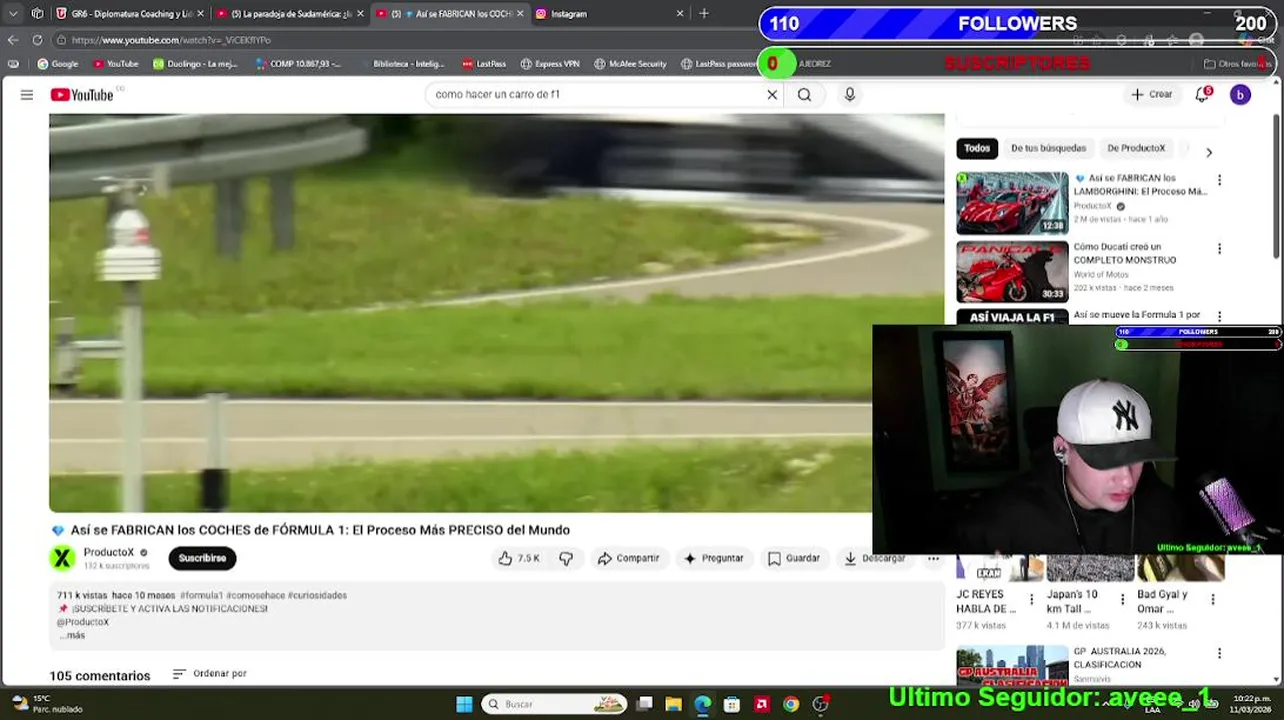Open Task View on the taskbar
The height and width of the screenshot is (720, 1284).
(x=645, y=704)
